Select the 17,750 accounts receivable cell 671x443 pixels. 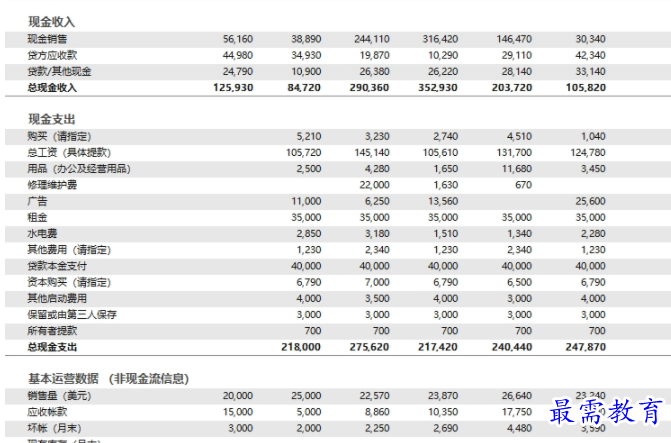517,412
